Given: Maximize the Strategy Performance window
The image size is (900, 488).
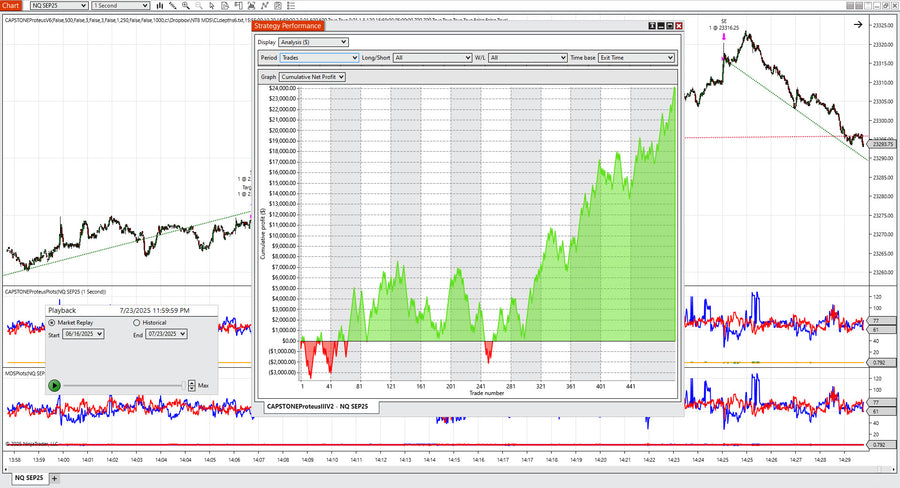Looking at the screenshot, I should coord(670,26).
